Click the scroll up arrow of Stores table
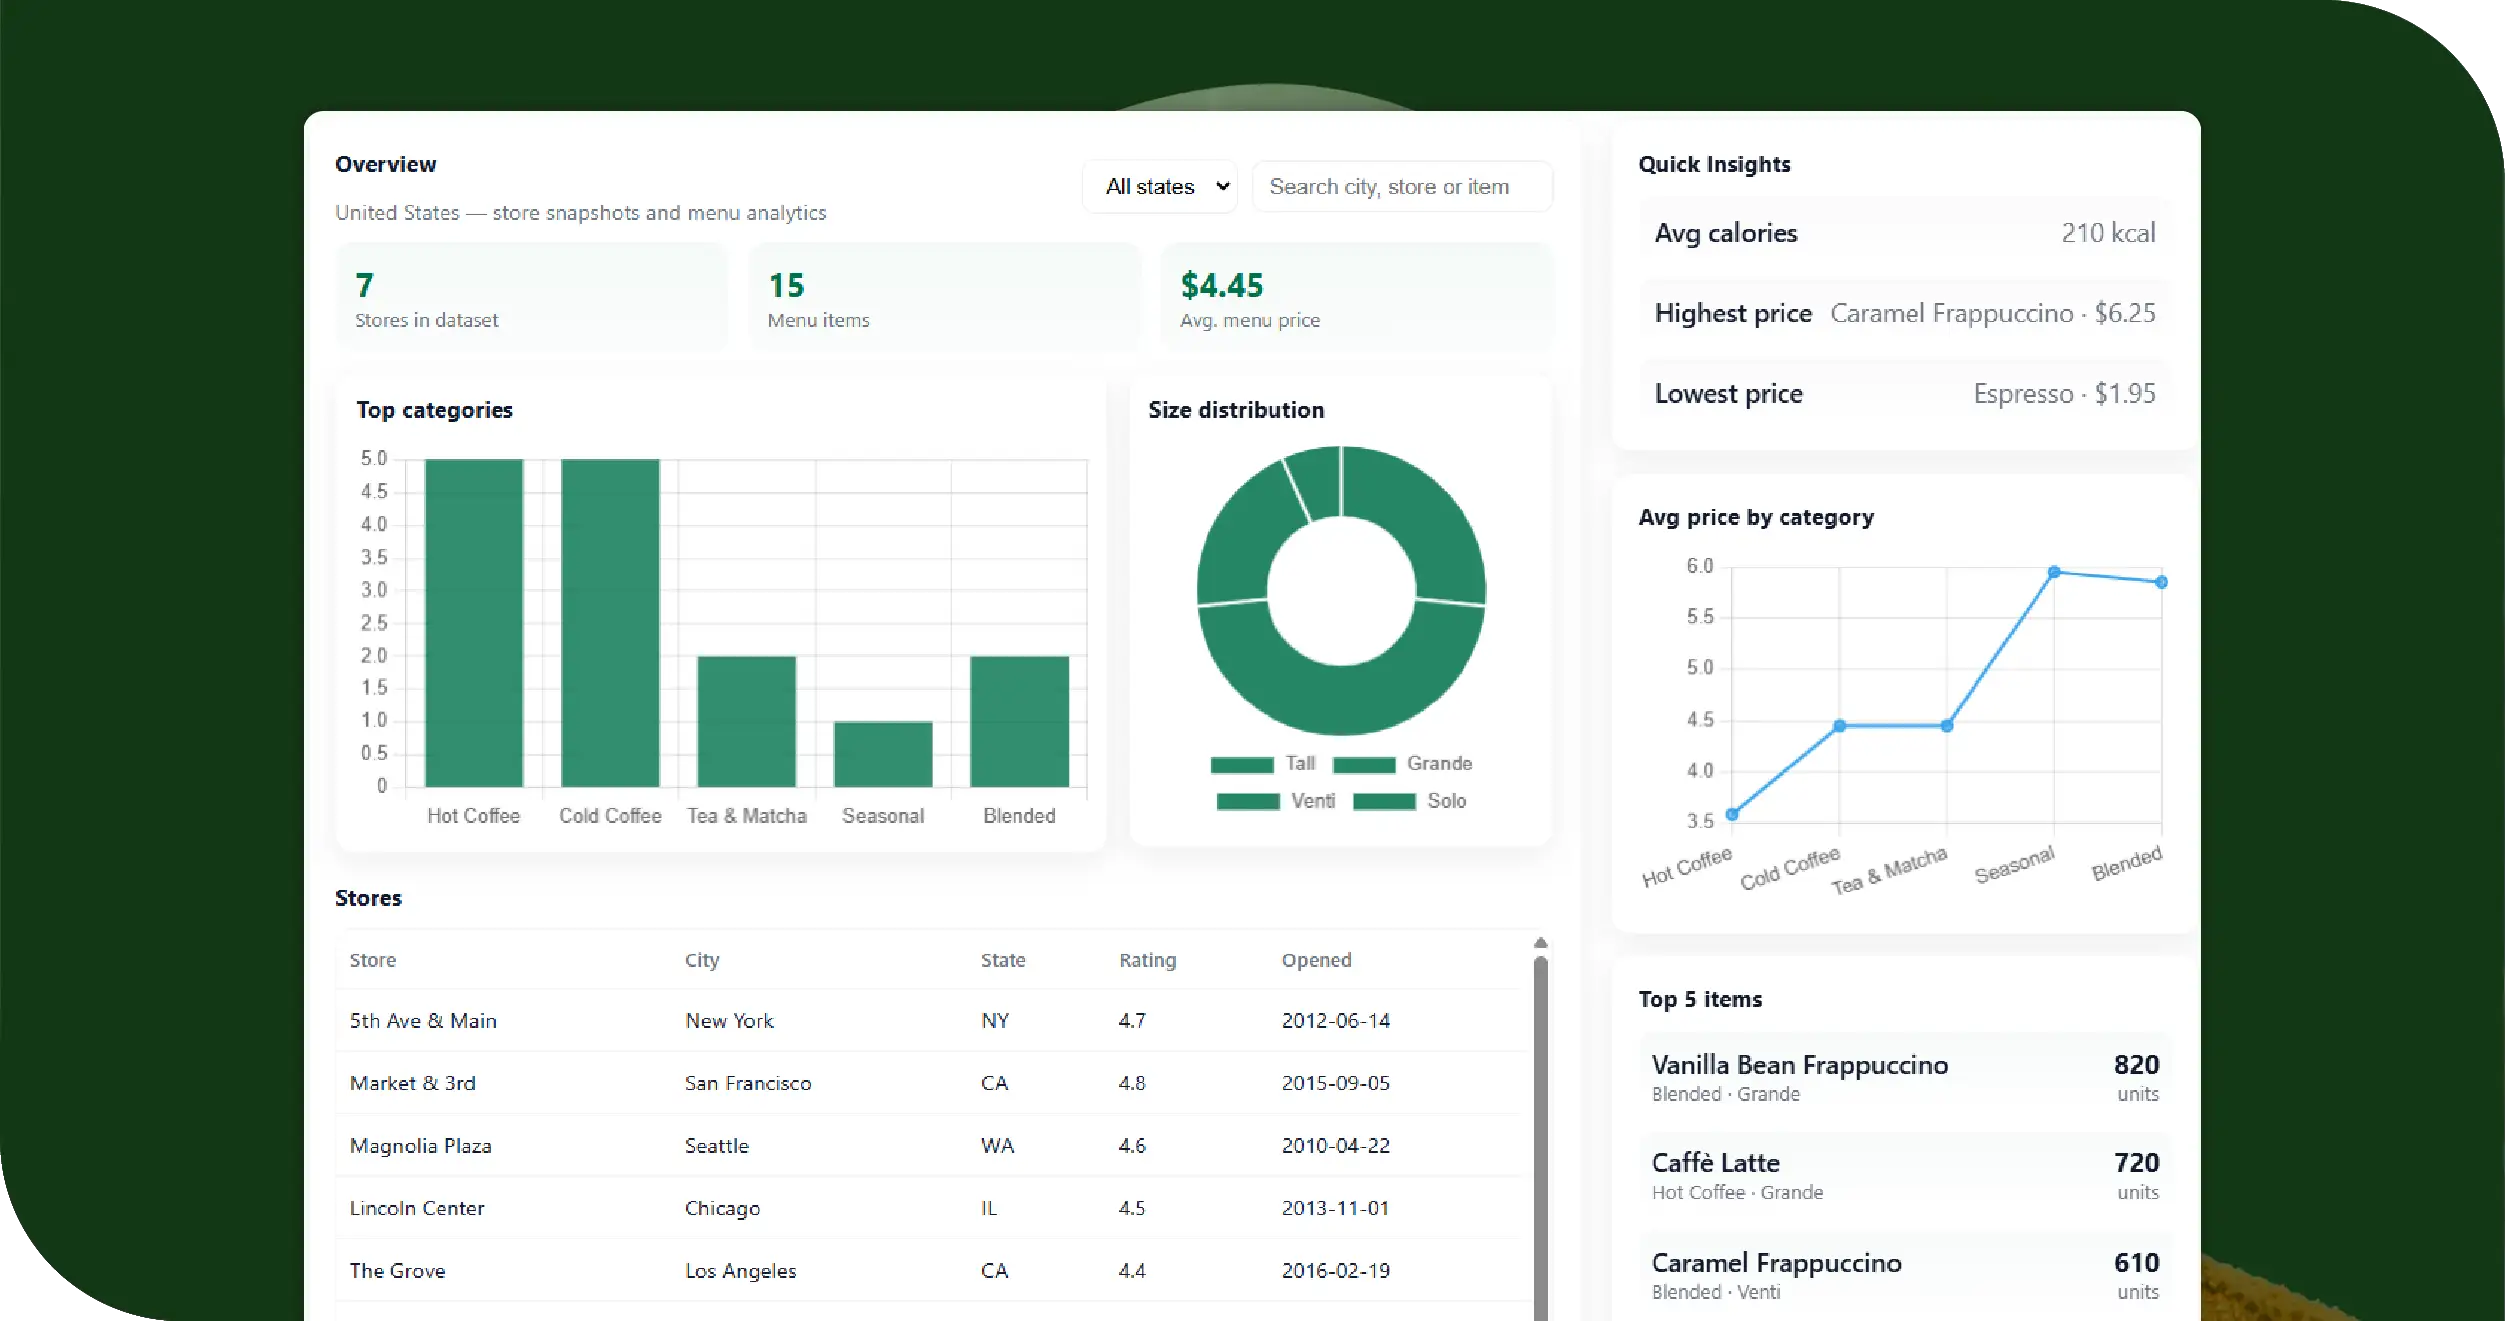This screenshot has width=2506, height=1321. coord(1540,943)
